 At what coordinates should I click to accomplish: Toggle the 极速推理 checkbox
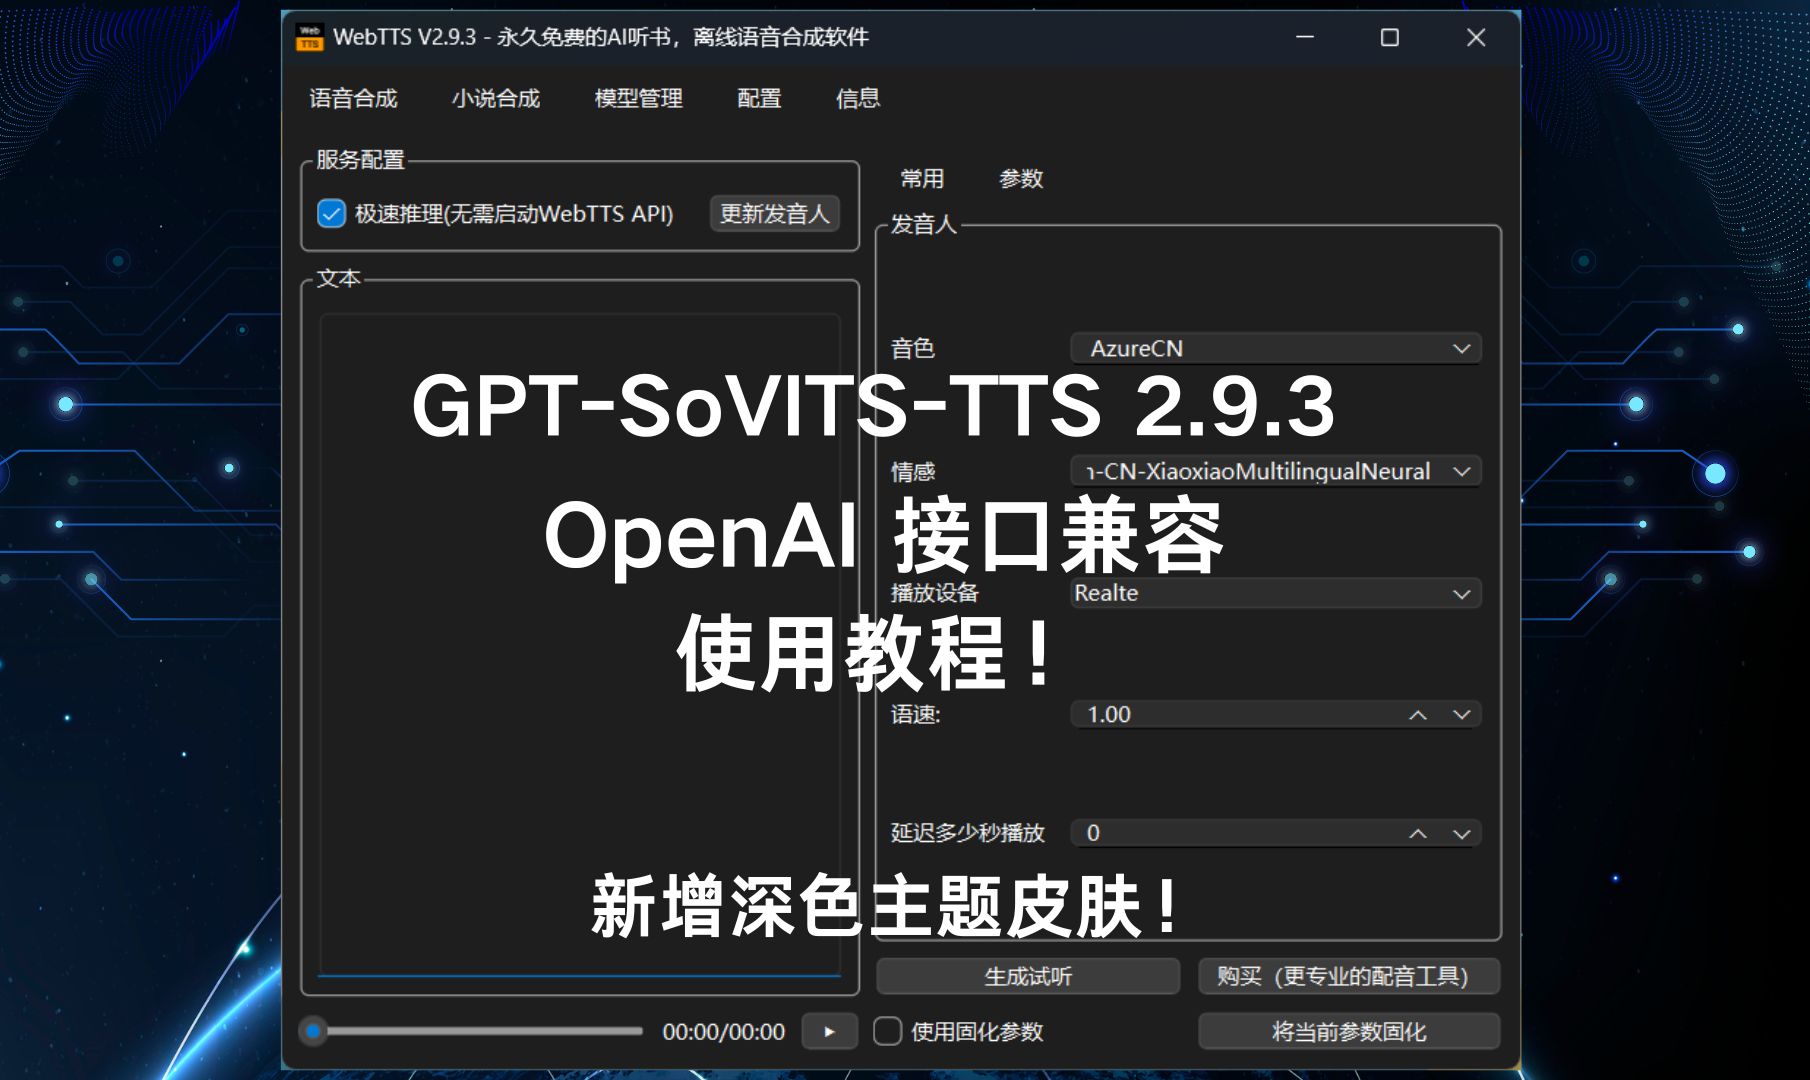(331, 214)
